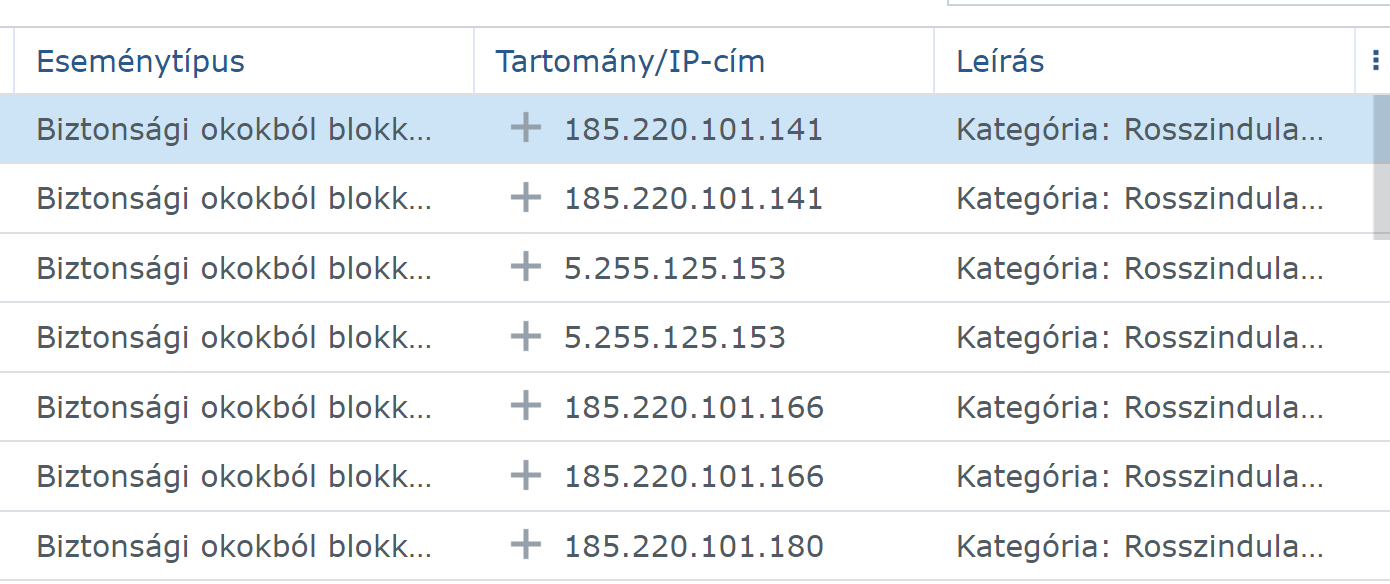
Task: Select the second 5.255.125.153 IP address cell
Action: point(675,338)
